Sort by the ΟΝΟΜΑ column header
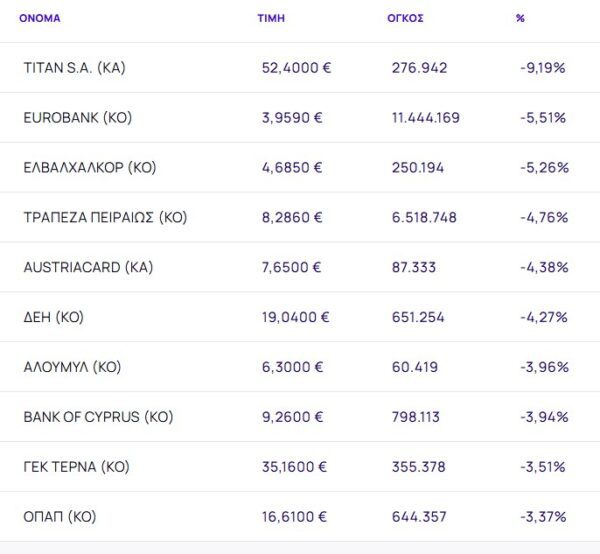Viewport: 600px width, 554px height. [x=40, y=18]
